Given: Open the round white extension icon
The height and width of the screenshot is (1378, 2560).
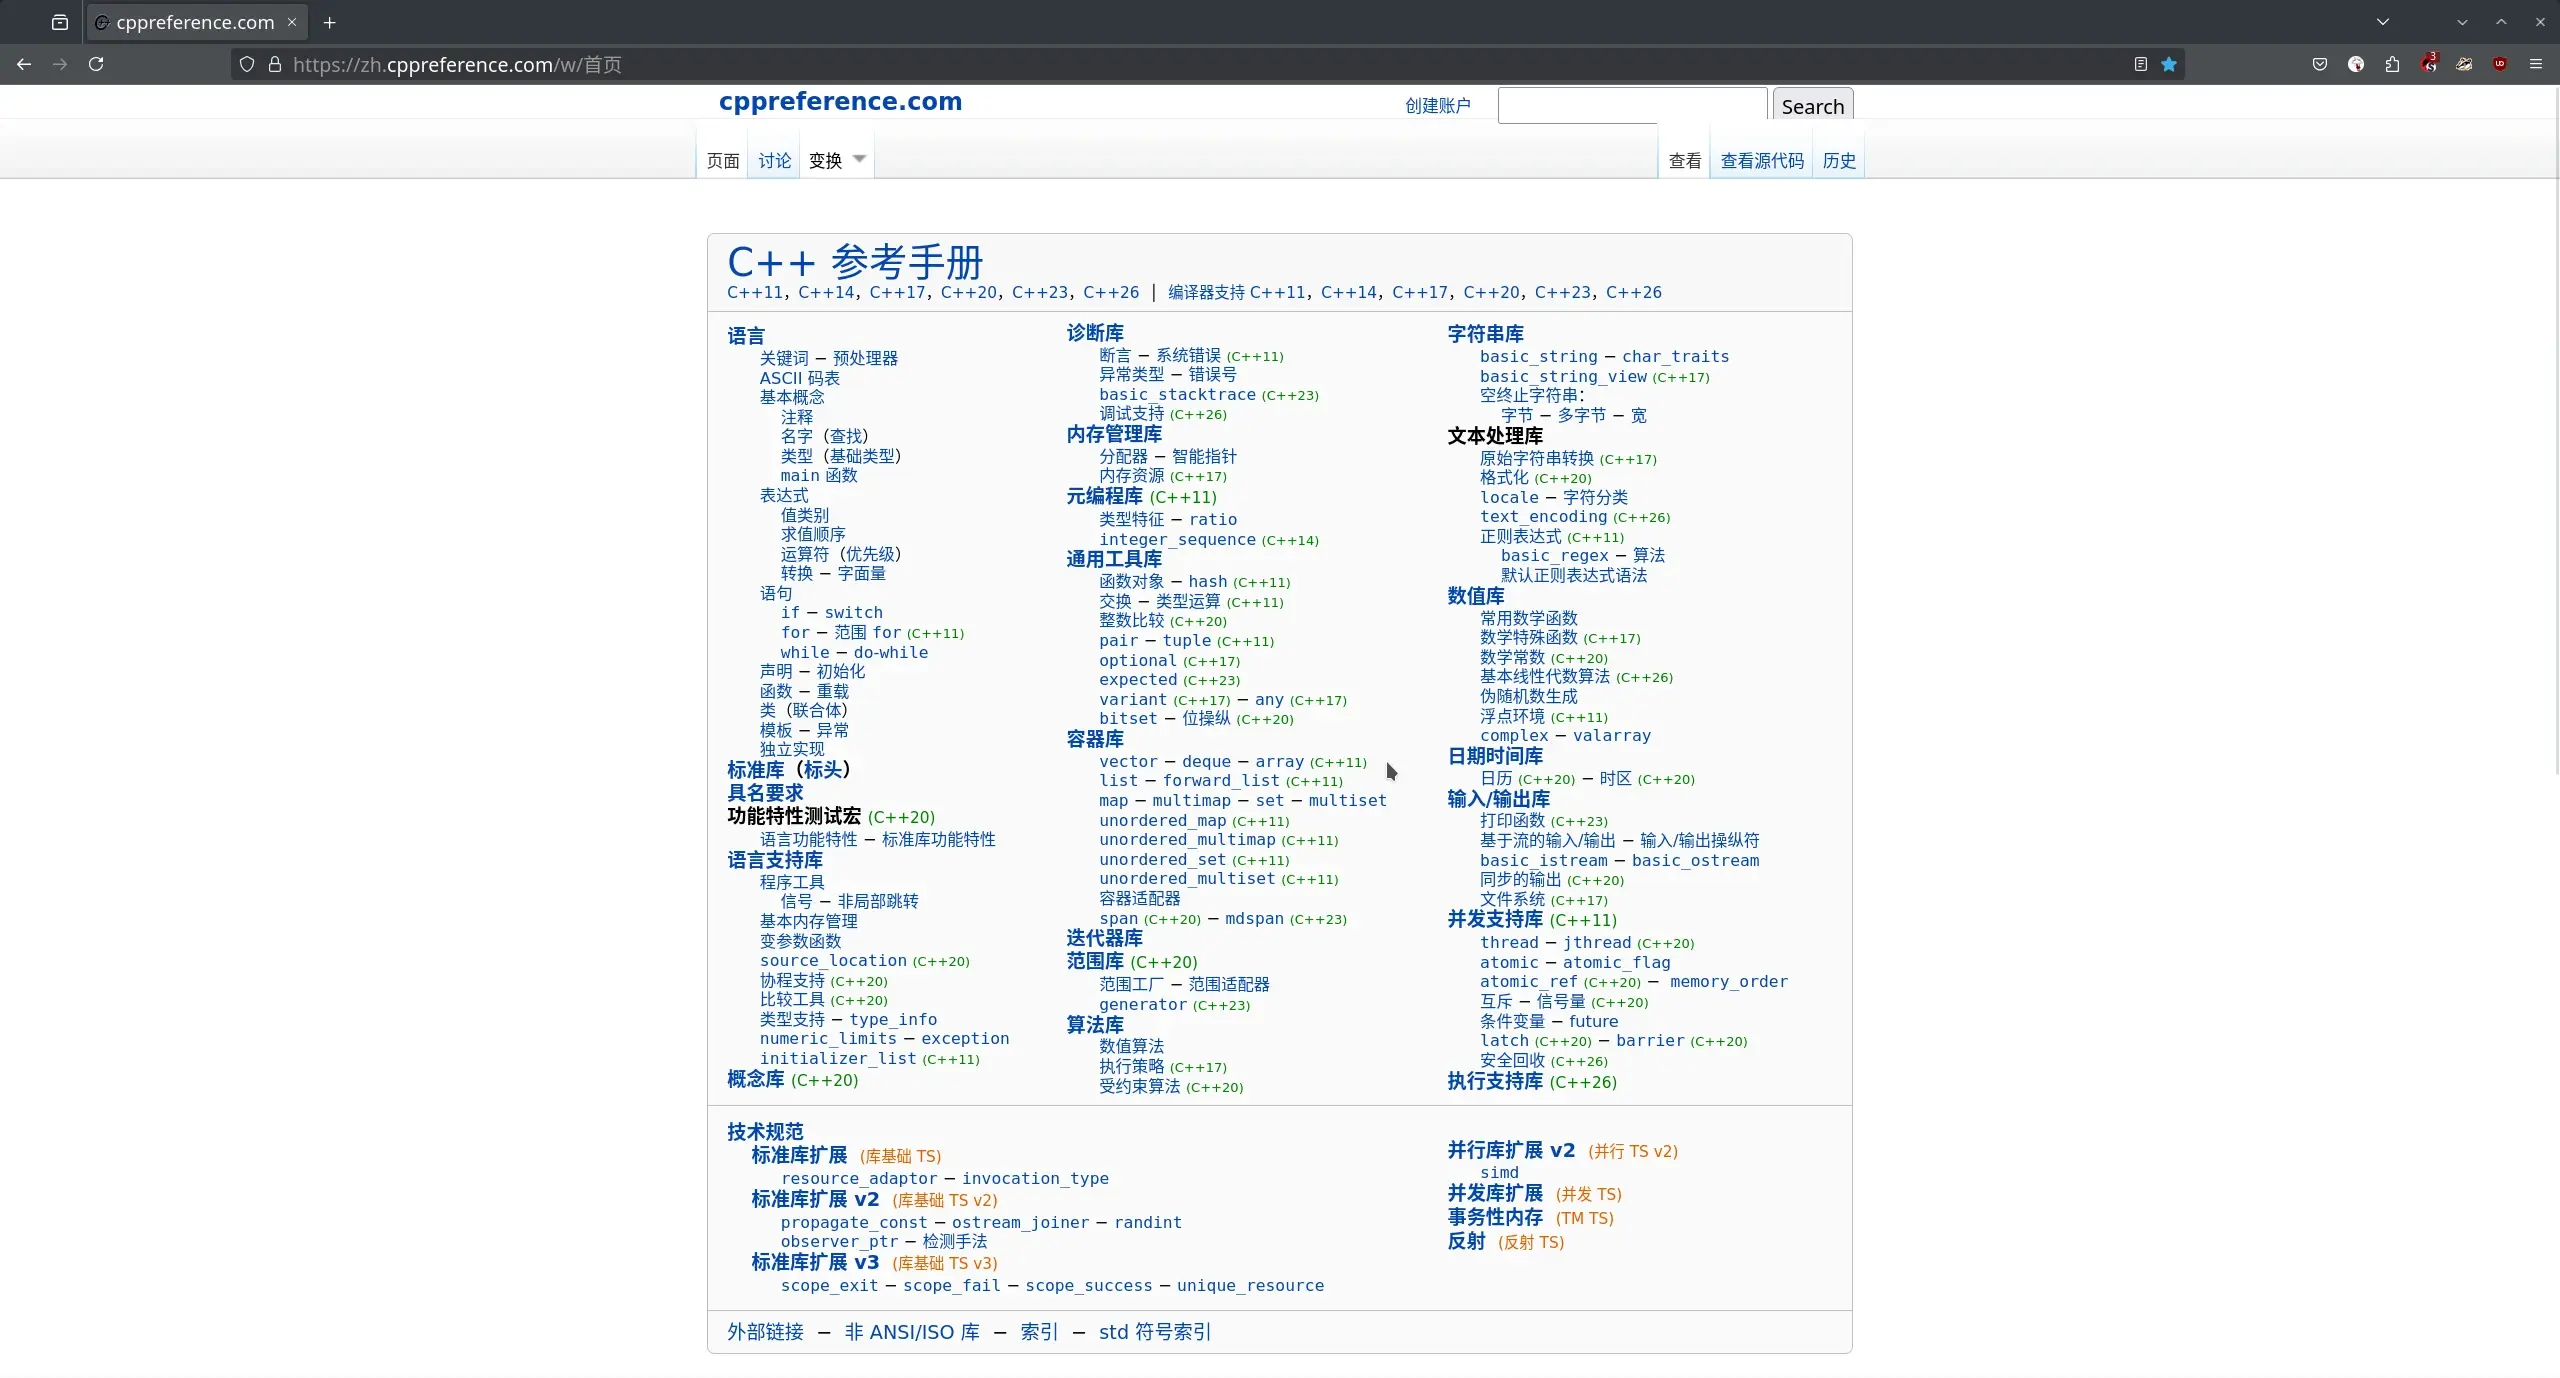Looking at the screenshot, I should coord(2356,64).
